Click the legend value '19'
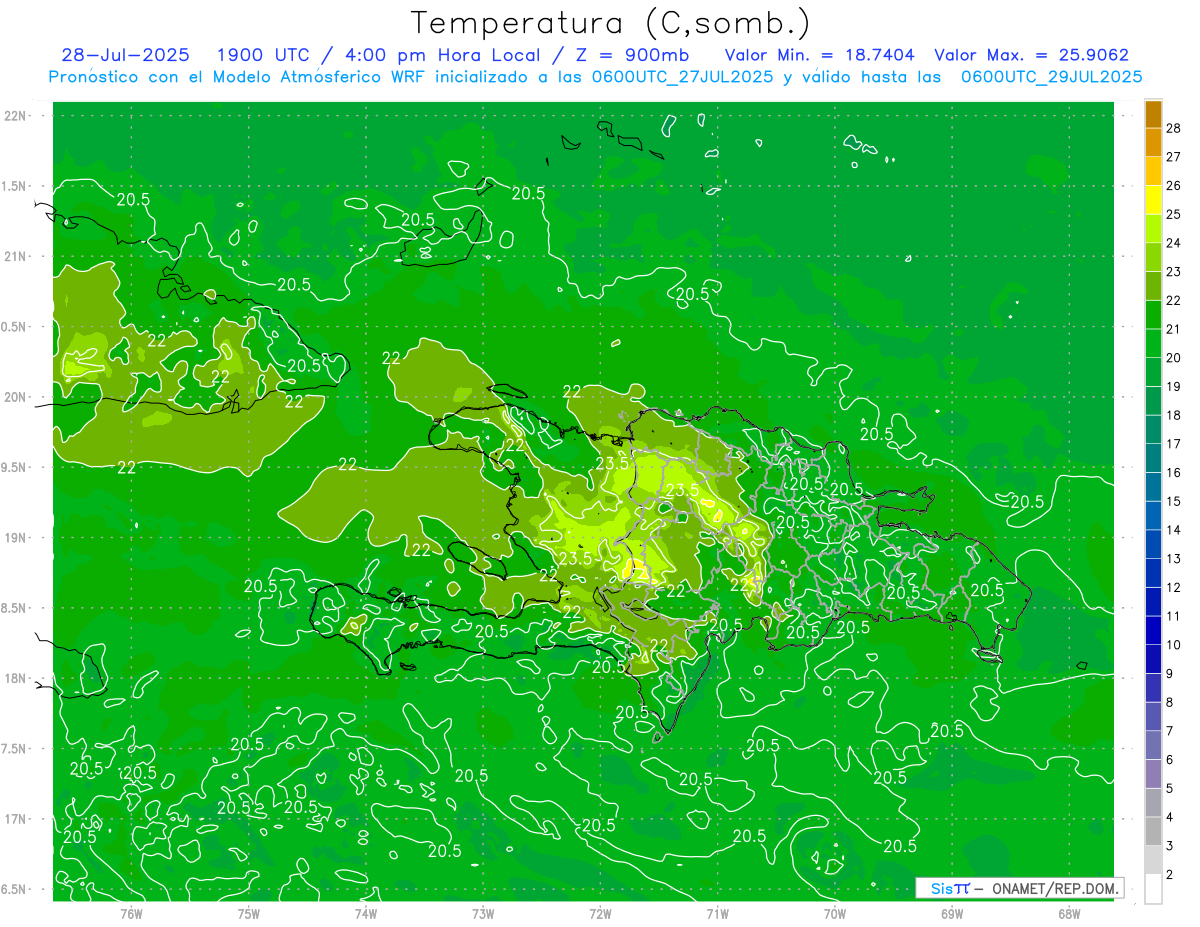 [1174, 386]
